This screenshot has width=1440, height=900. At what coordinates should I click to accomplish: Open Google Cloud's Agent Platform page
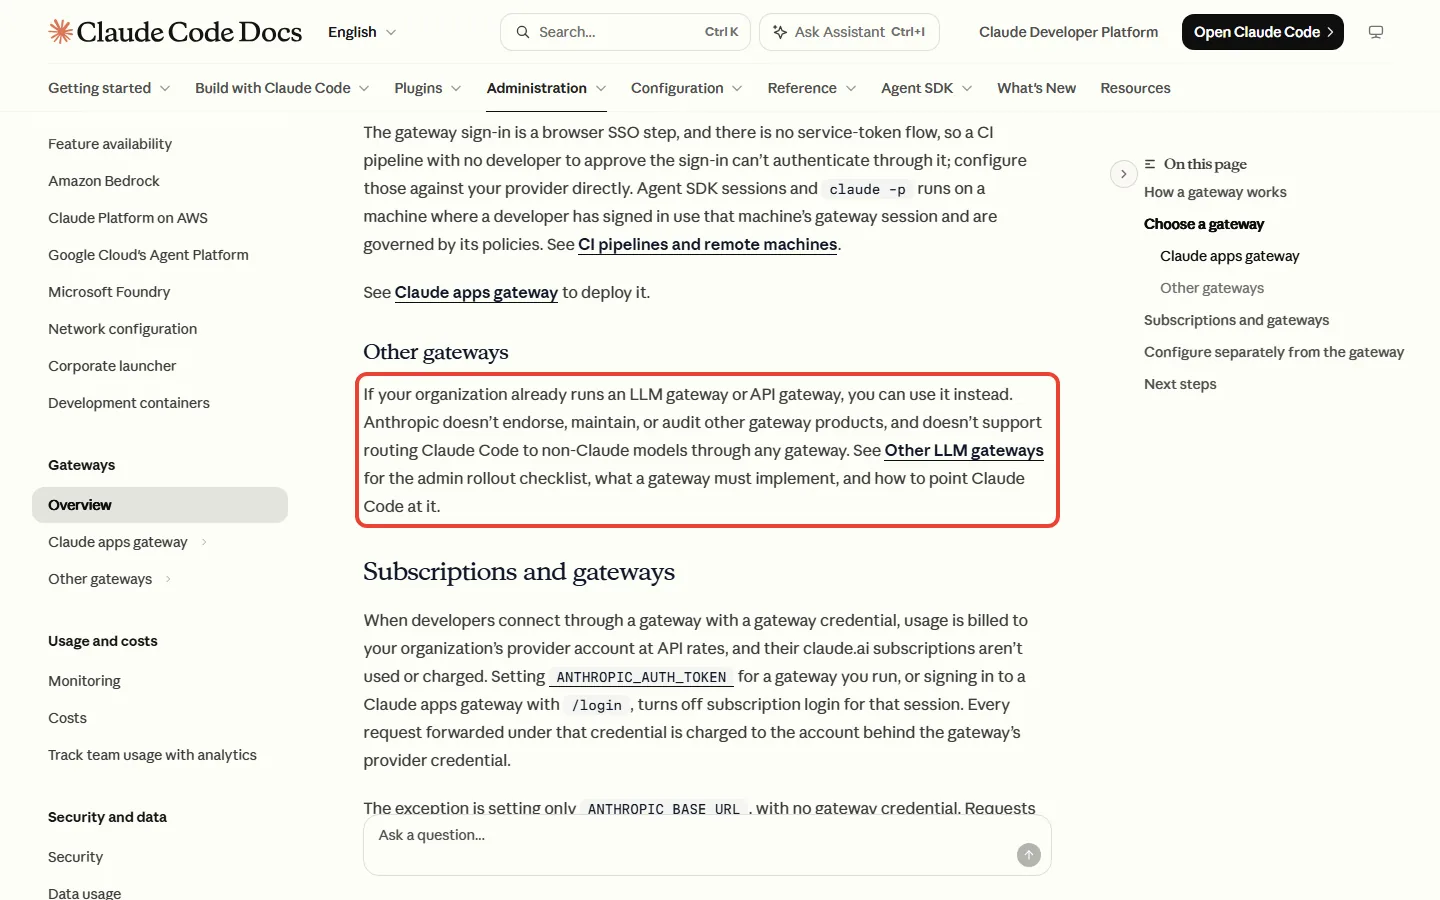pyautogui.click(x=148, y=255)
